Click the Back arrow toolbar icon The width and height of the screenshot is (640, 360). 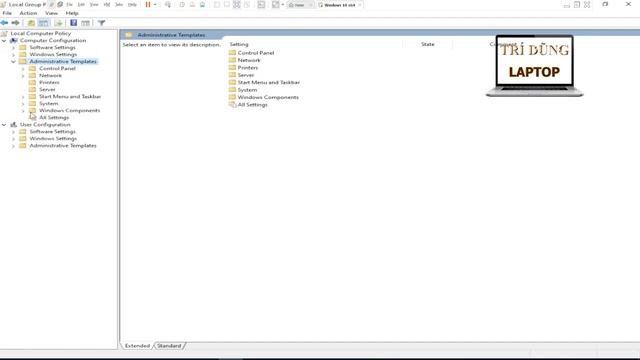4,23
